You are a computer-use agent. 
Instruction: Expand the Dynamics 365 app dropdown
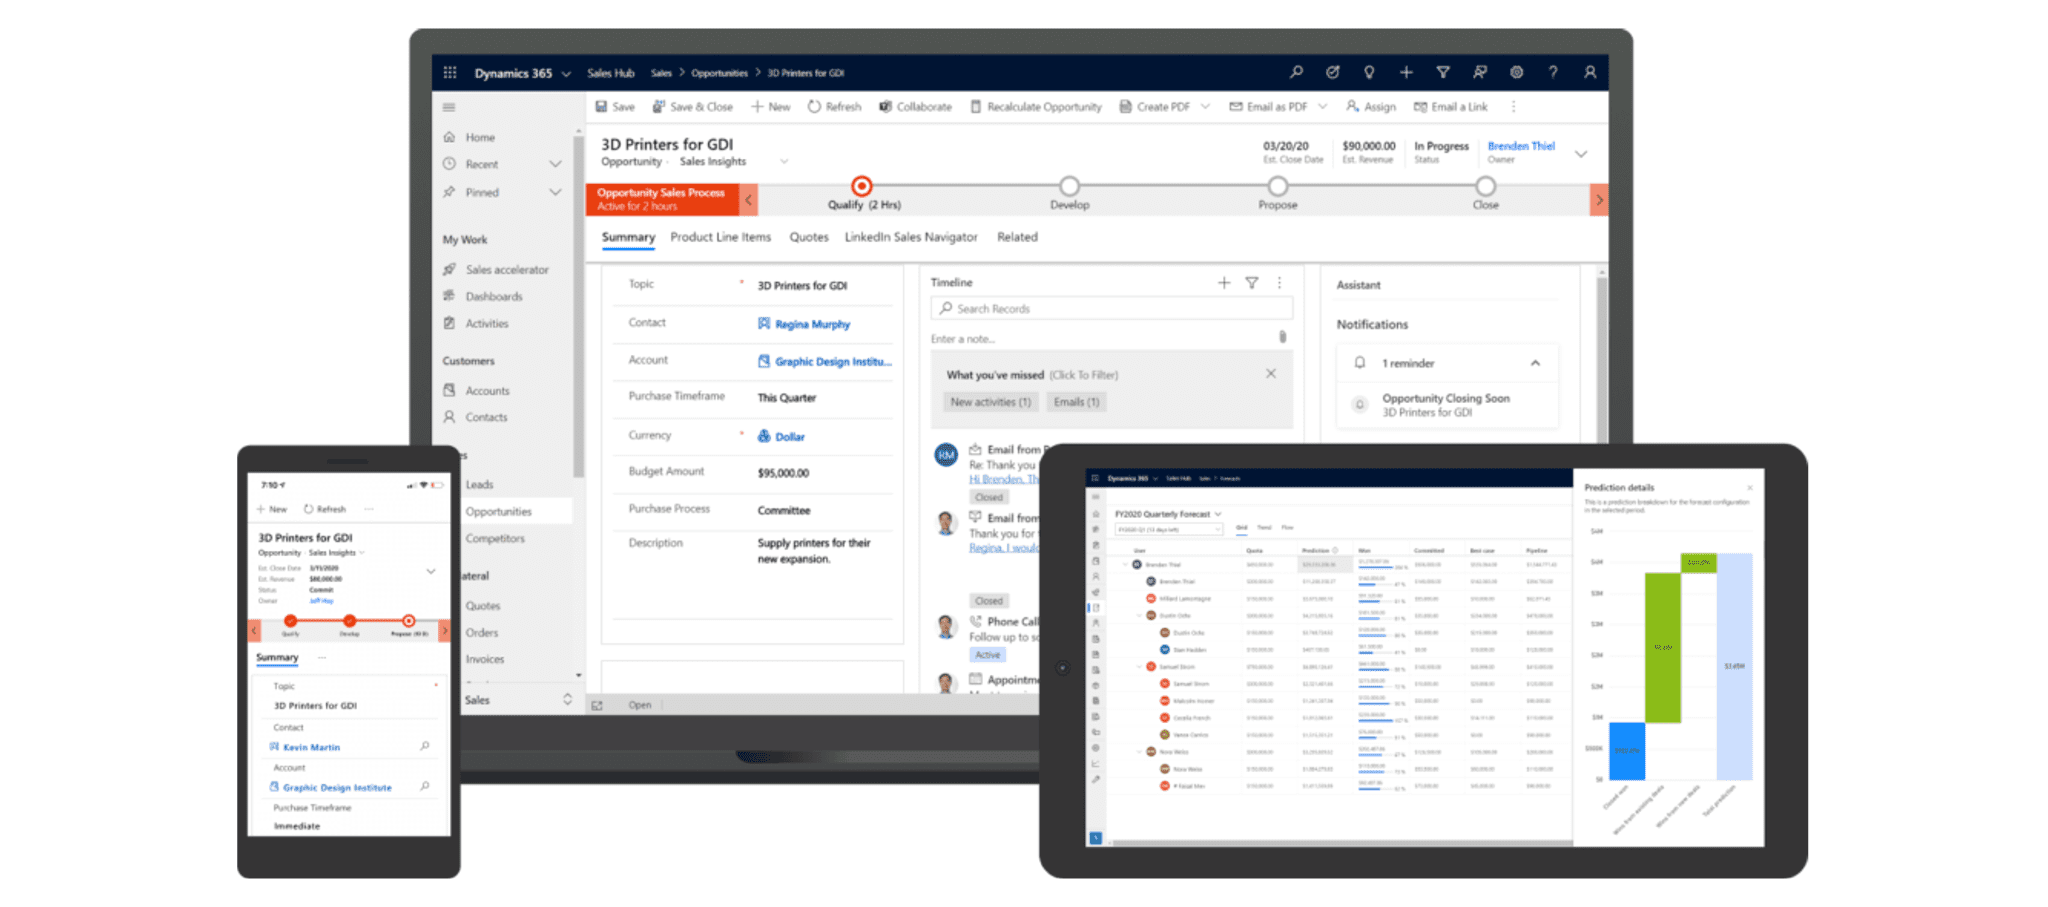tap(566, 74)
